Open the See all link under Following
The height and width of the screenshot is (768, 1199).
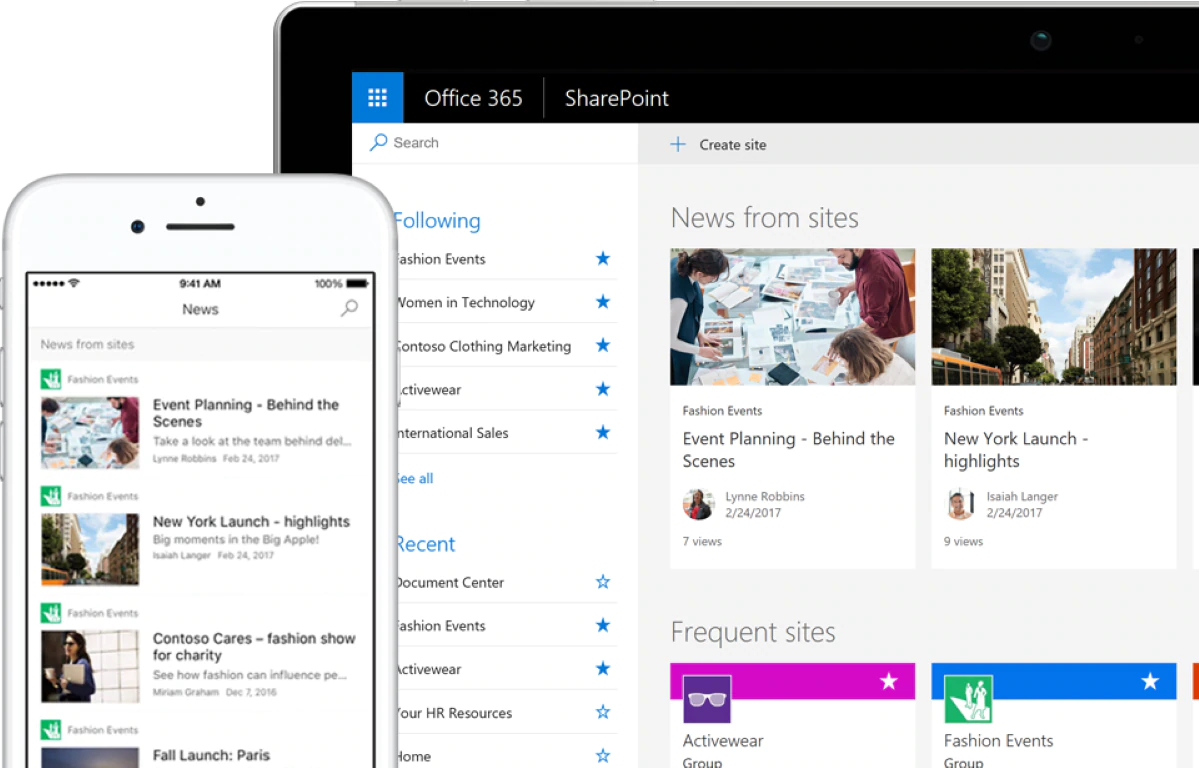pyautogui.click(x=413, y=478)
